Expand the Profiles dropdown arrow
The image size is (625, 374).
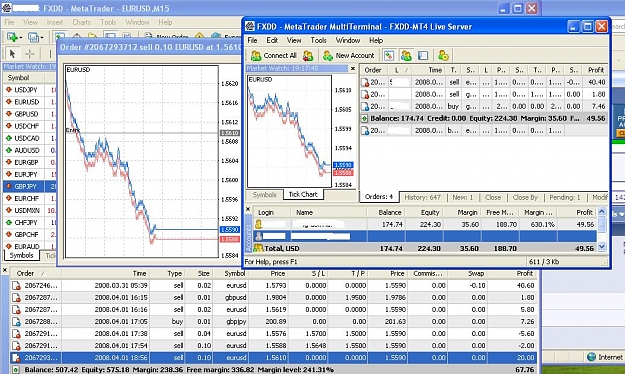pos(41,37)
